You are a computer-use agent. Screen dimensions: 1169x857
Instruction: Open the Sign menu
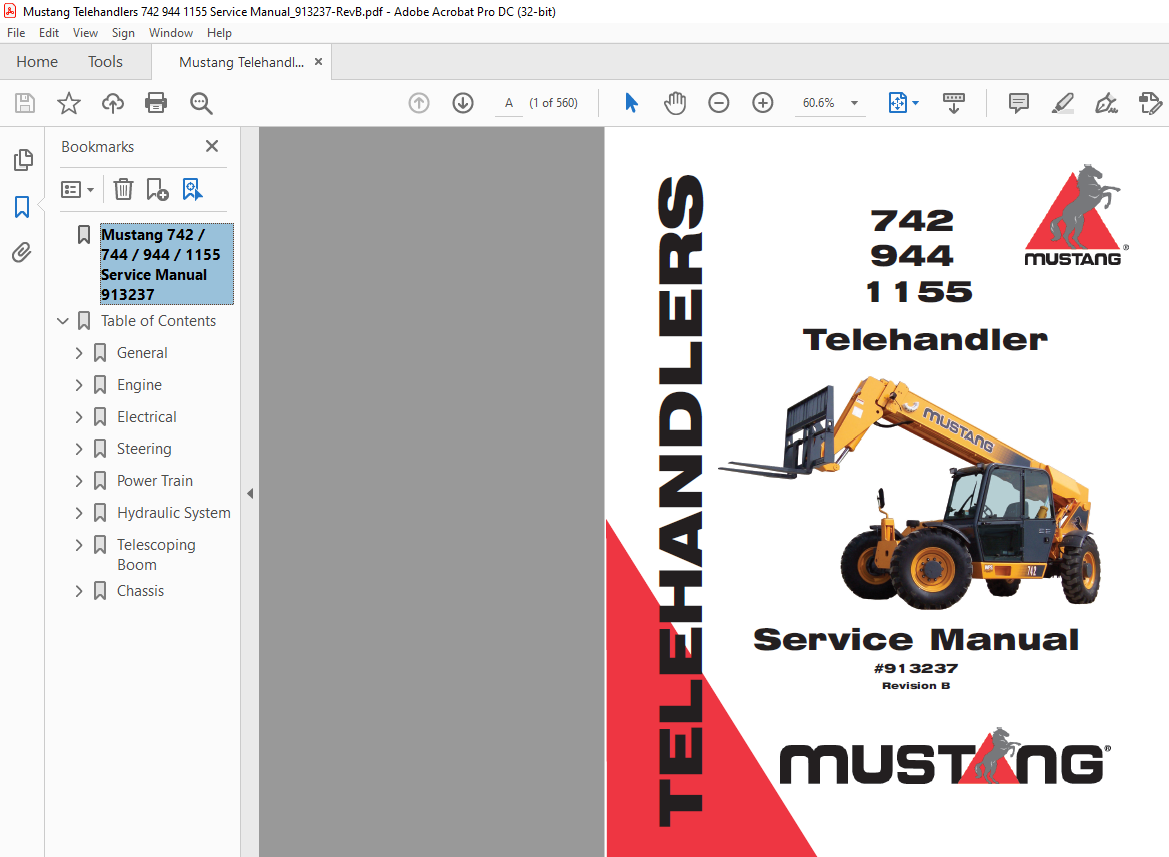tap(123, 33)
